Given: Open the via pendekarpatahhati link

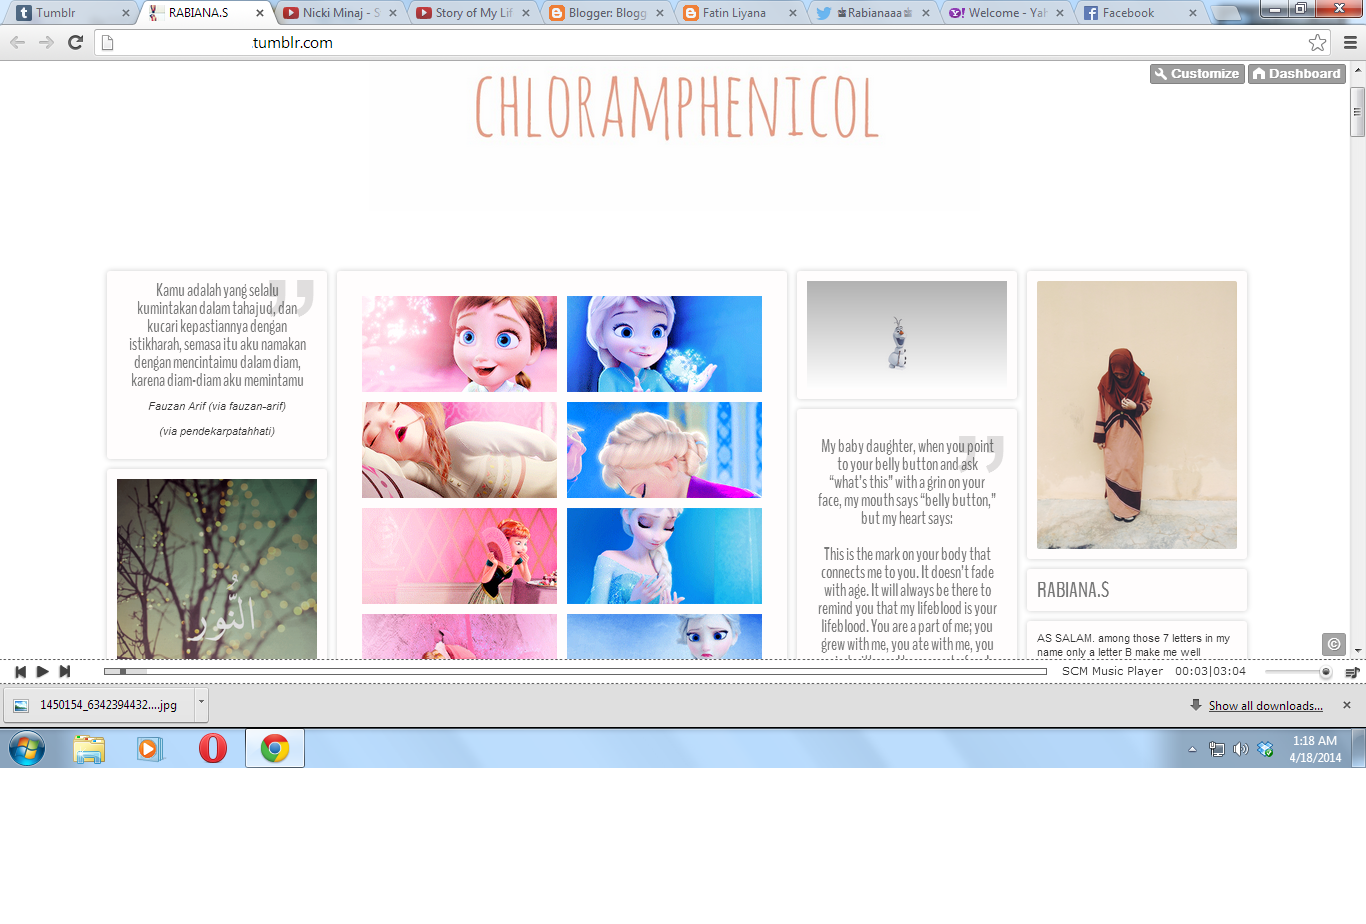Looking at the screenshot, I should coord(217,431).
